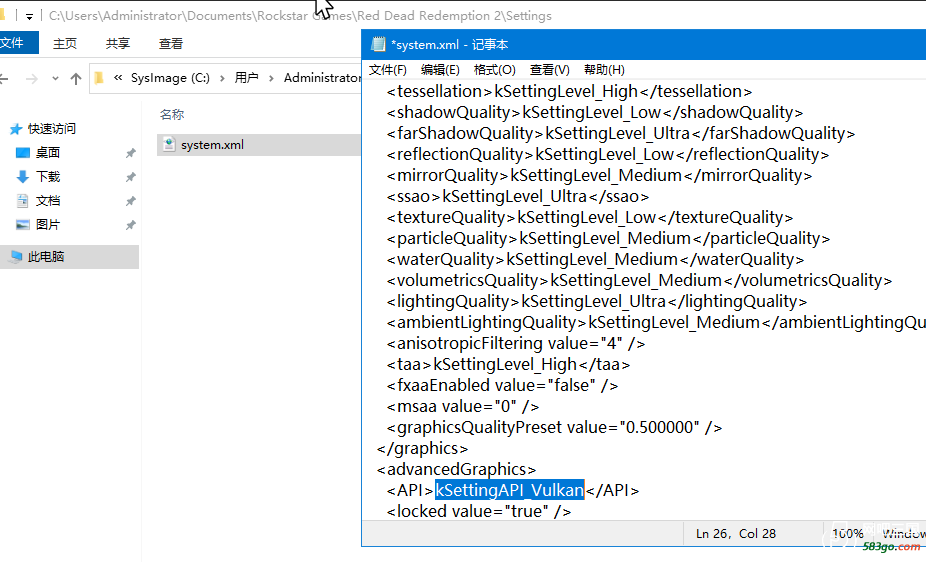926x562 pixels.
Task: Click the shadowQuality line in Notepad
Action: [x=595, y=112]
